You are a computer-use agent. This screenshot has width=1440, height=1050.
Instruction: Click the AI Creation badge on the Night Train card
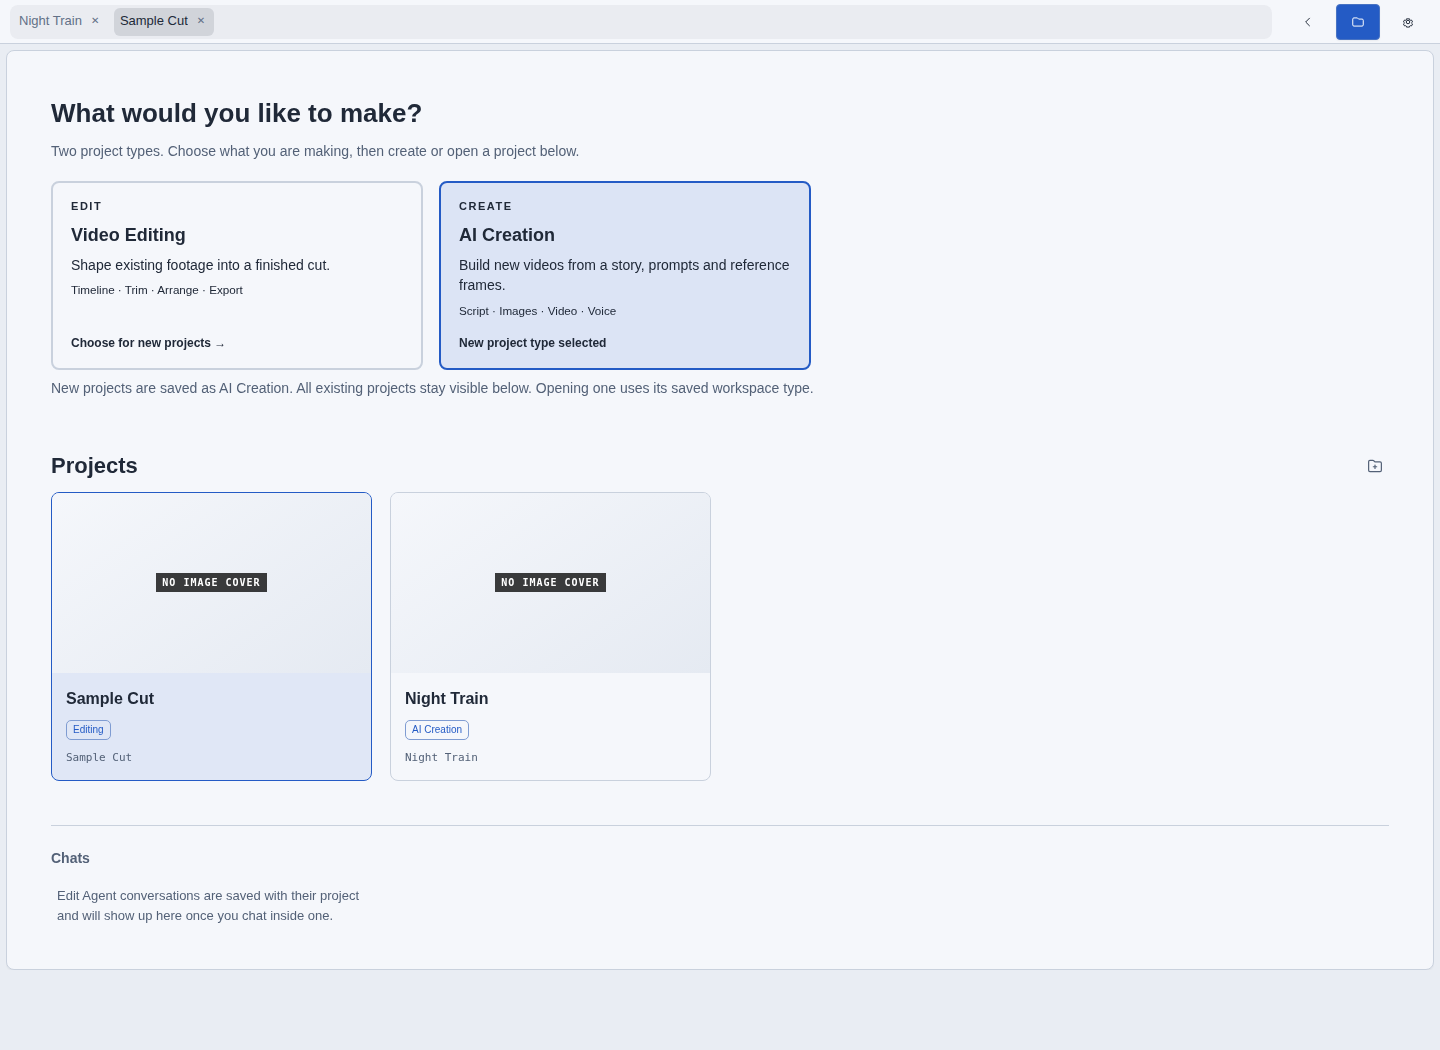pyautogui.click(x=437, y=730)
